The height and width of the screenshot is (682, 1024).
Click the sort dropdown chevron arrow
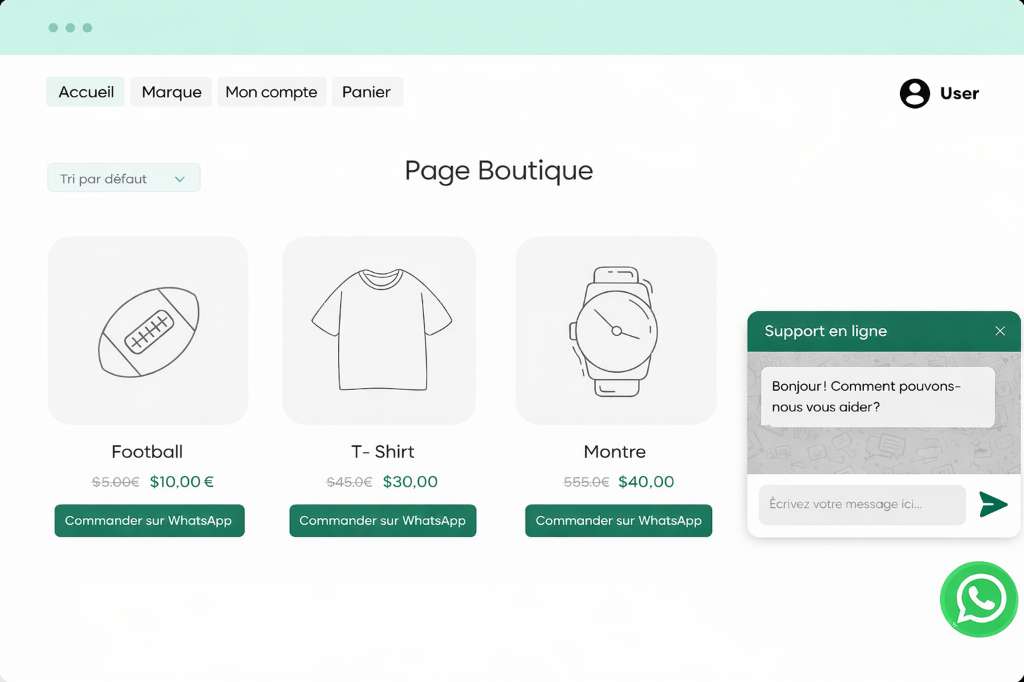[180, 179]
